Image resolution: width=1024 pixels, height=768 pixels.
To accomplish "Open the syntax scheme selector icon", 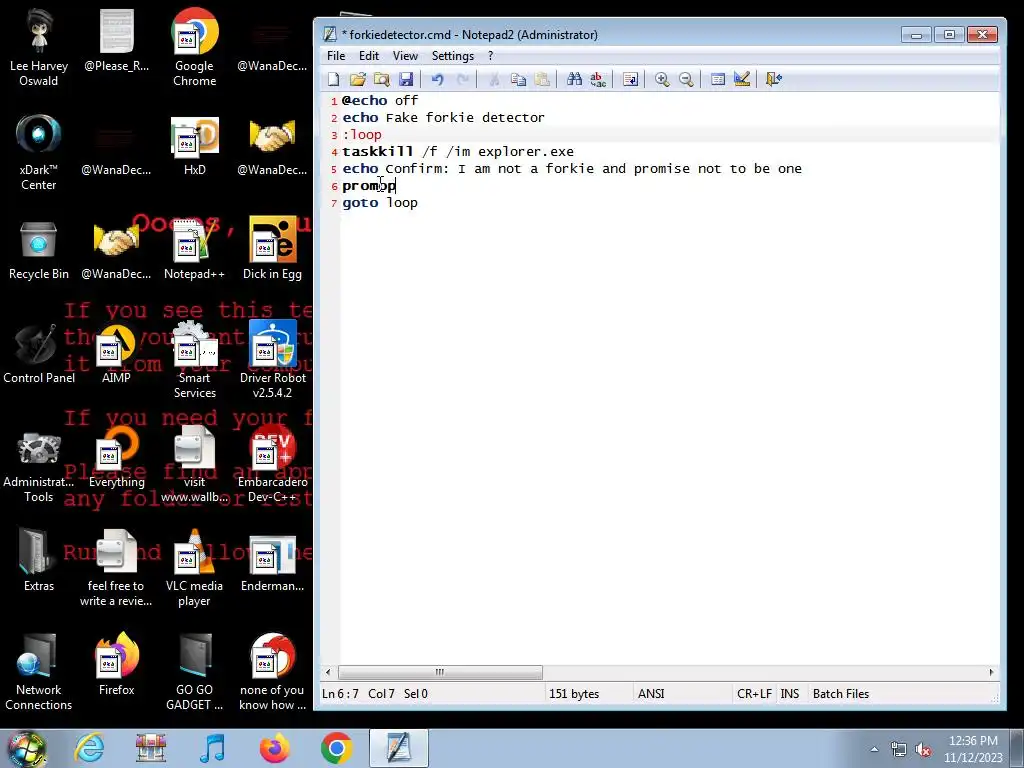I will [x=718, y=80].
